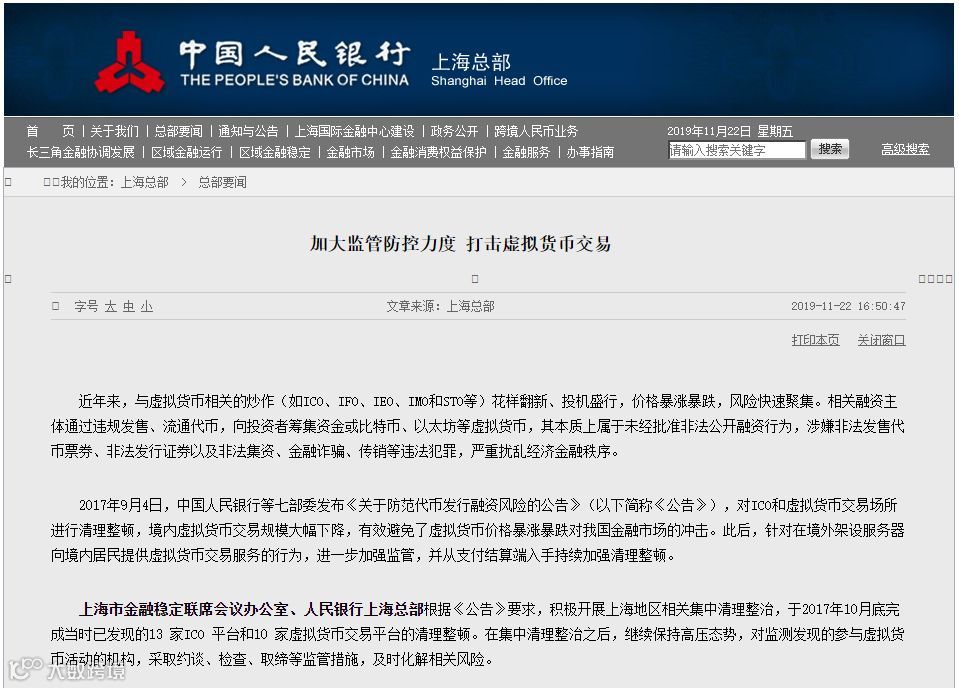The width and height of the screenshot is (959, 688).
Task: Click the 打印本页 print page link
Action: 815,340
